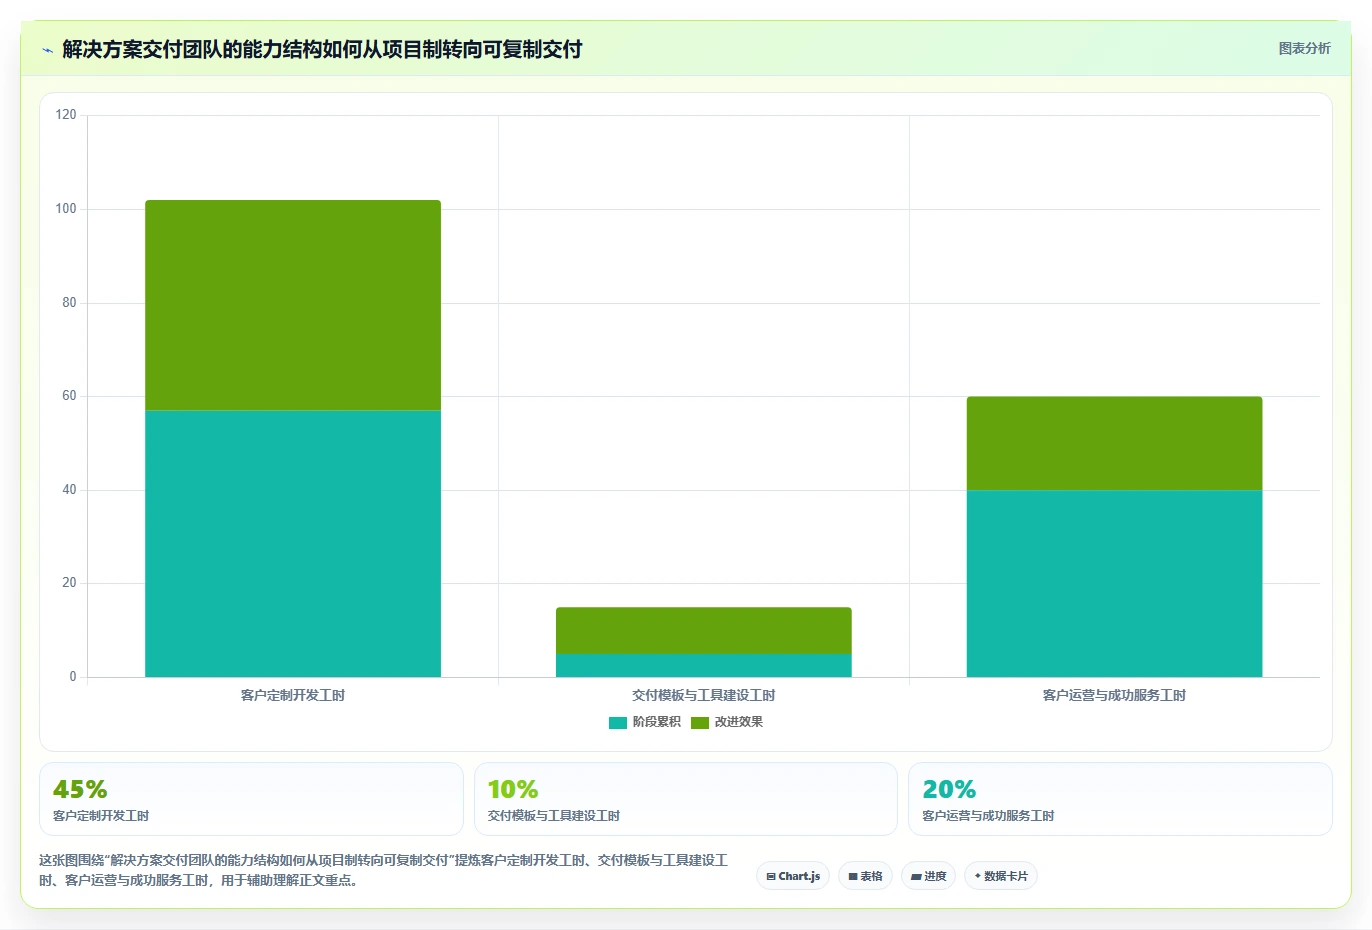Click the teal 阶段累积 segment of 客户定制开发工时 bar
Image resolution: width=1372 pixels, height=930 pixels.
tap(293, 544)
